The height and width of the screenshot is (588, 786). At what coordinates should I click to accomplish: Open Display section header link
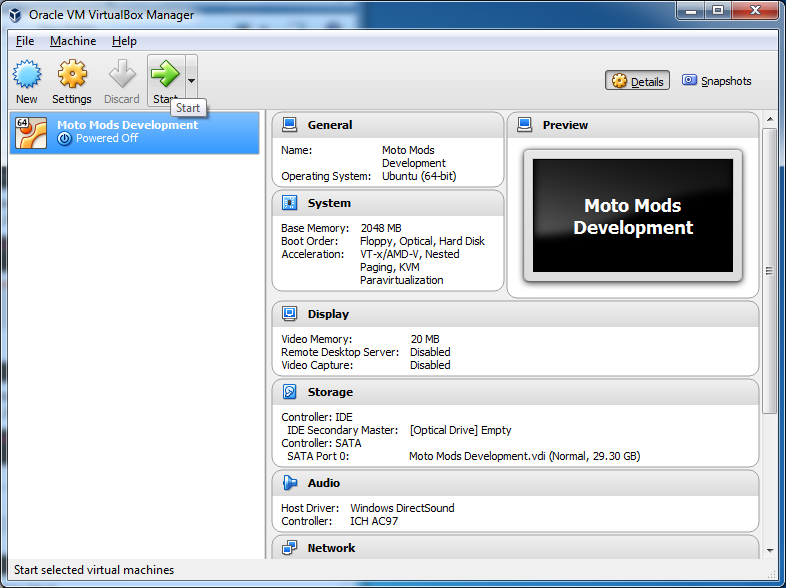coord(328,314)
